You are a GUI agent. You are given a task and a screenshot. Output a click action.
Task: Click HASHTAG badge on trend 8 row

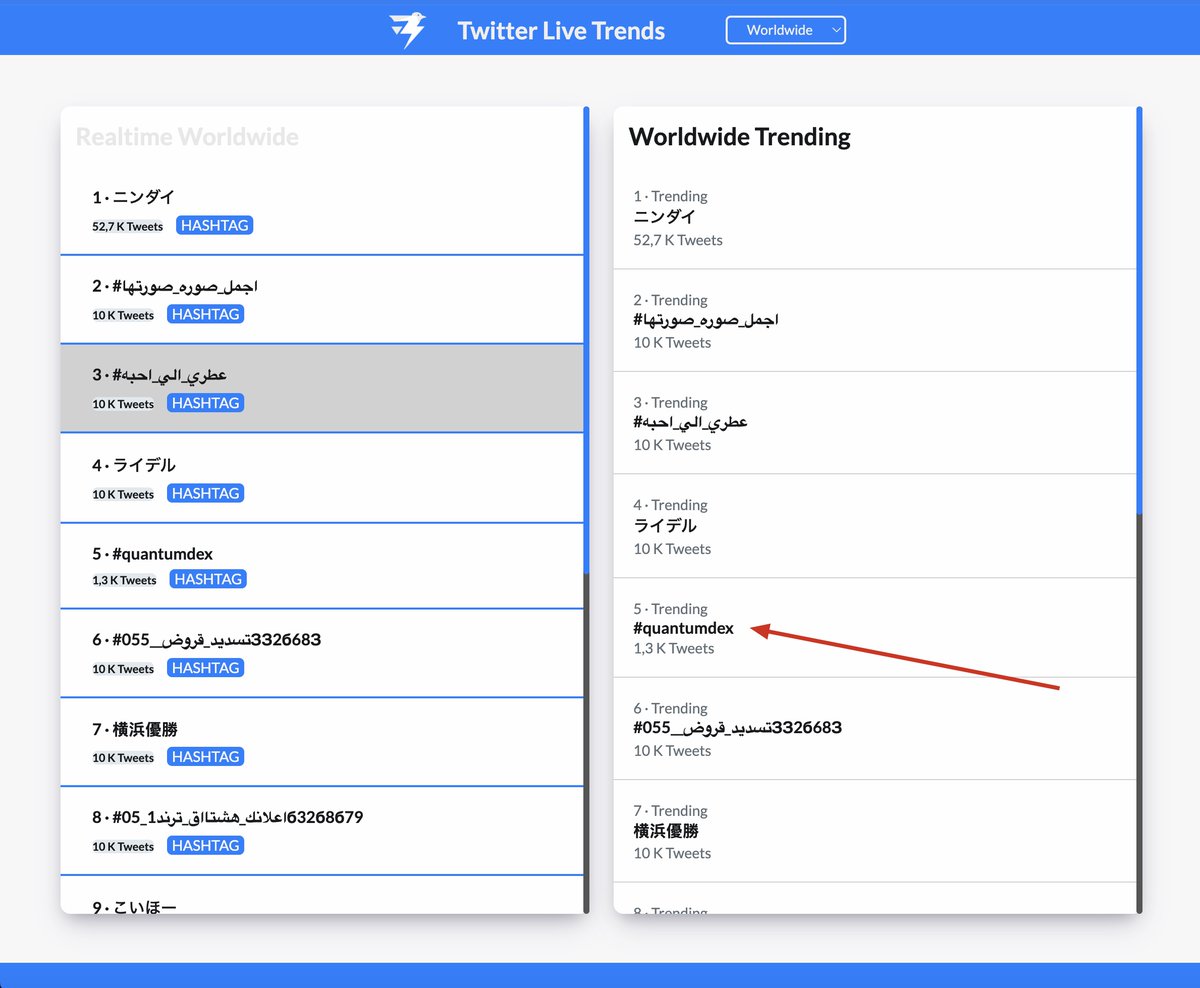click(206, 846)
